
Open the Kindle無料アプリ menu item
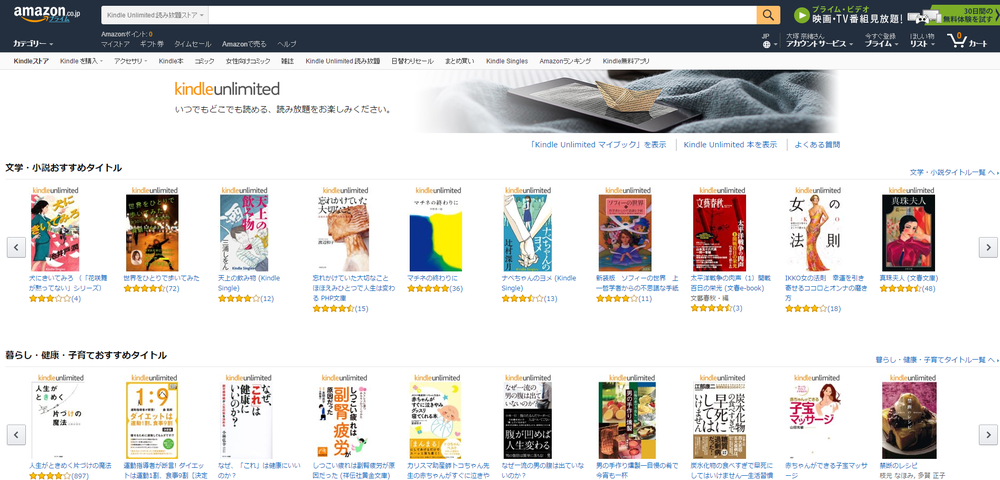tap(626, 61)
